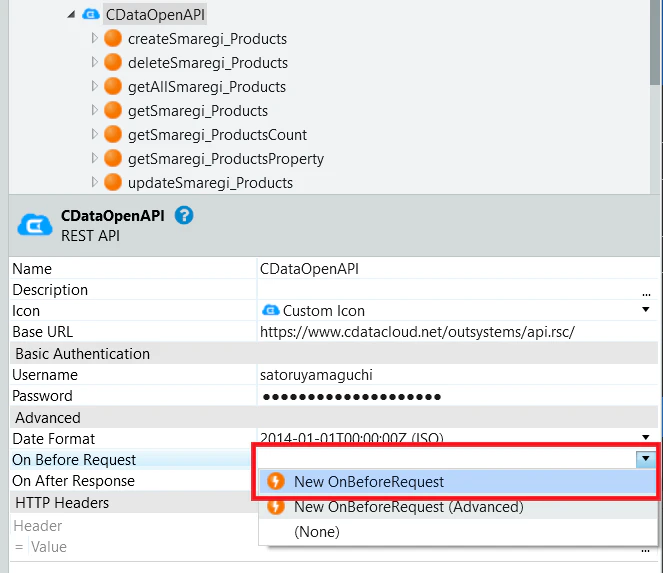663x573 pixels.
Task: Open the Description ellipsis editor button
Action: coord(646,293)
